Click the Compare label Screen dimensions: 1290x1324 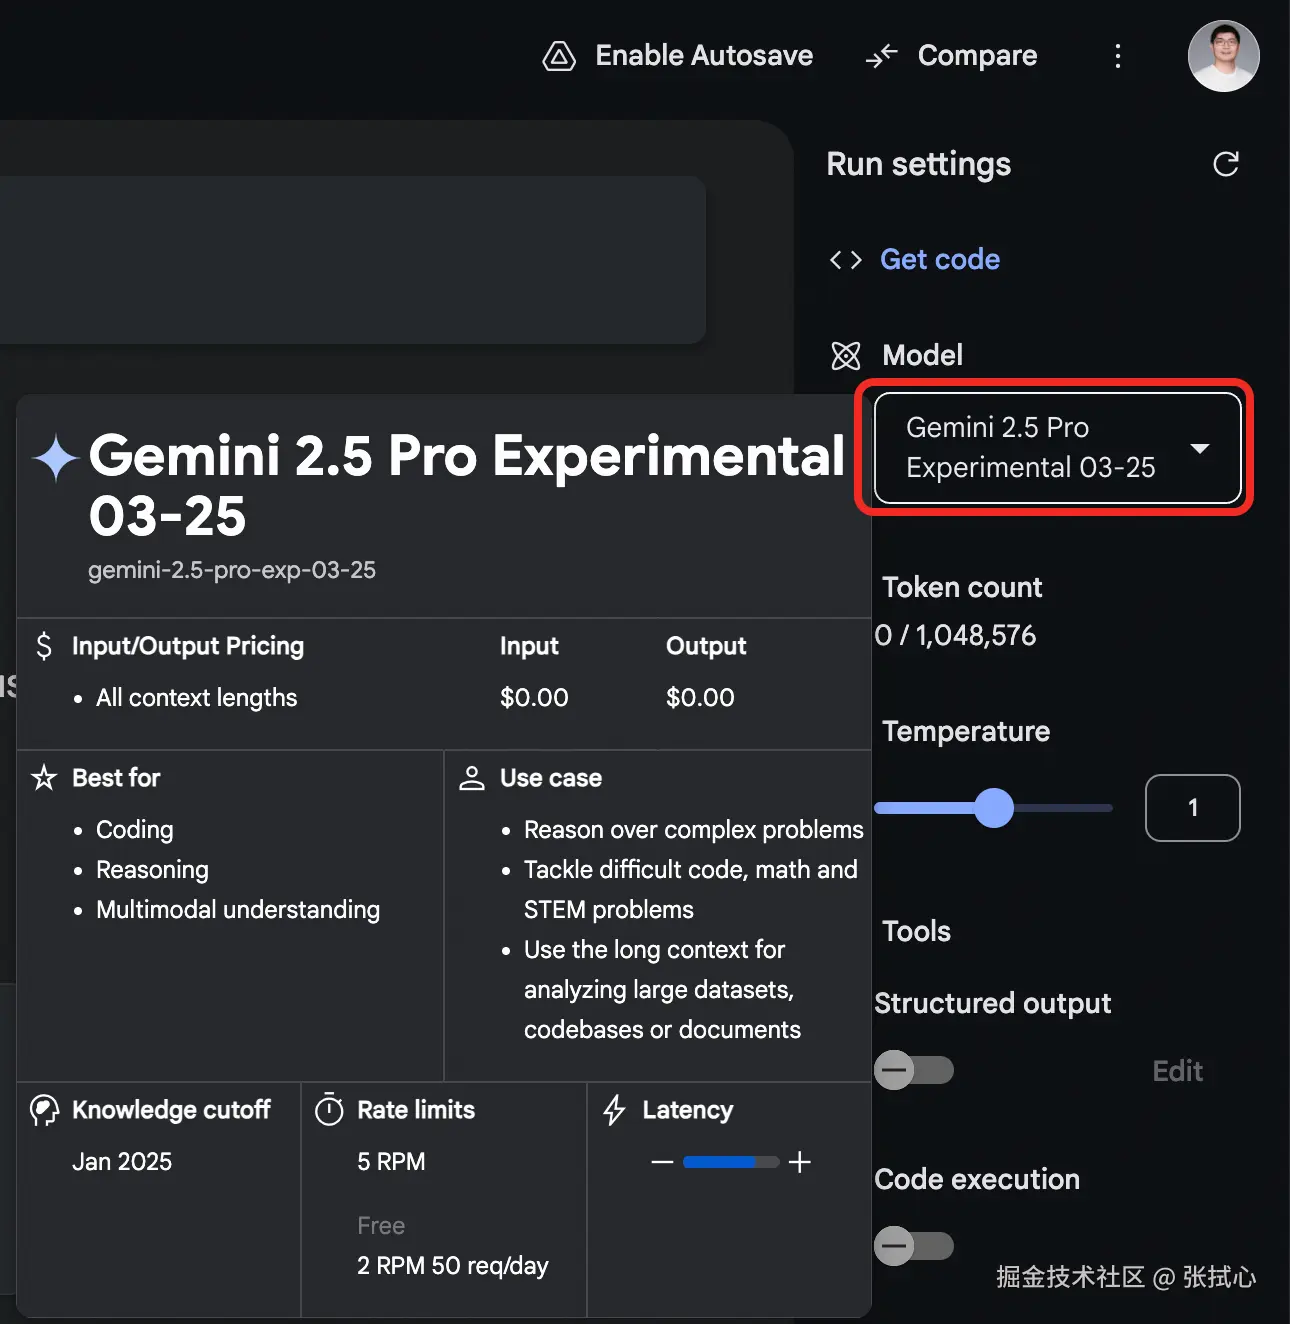(977, 56)
